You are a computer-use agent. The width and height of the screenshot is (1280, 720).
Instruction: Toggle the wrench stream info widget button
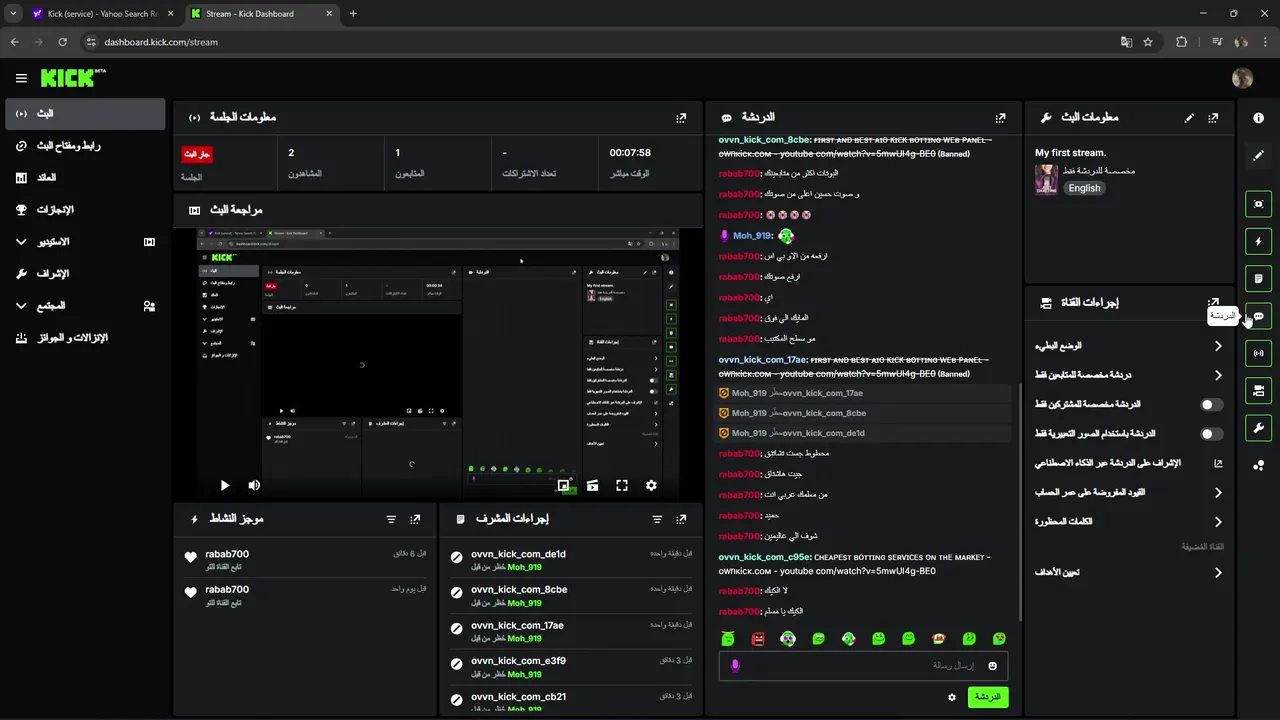coord(1258,428)
